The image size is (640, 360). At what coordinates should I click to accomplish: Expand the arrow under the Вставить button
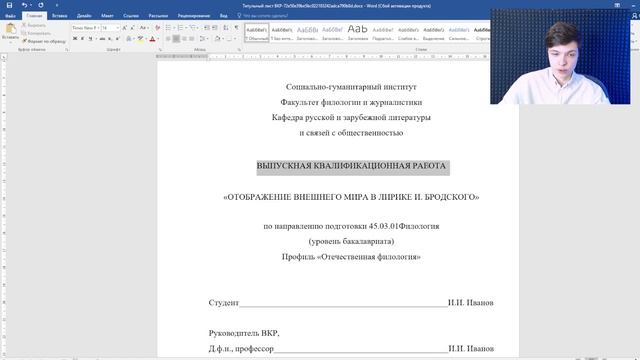(x=11, y=41)
